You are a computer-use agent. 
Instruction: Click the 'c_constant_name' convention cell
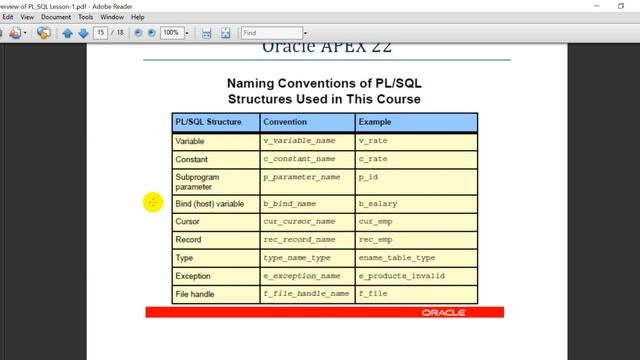tap(307, 160)
